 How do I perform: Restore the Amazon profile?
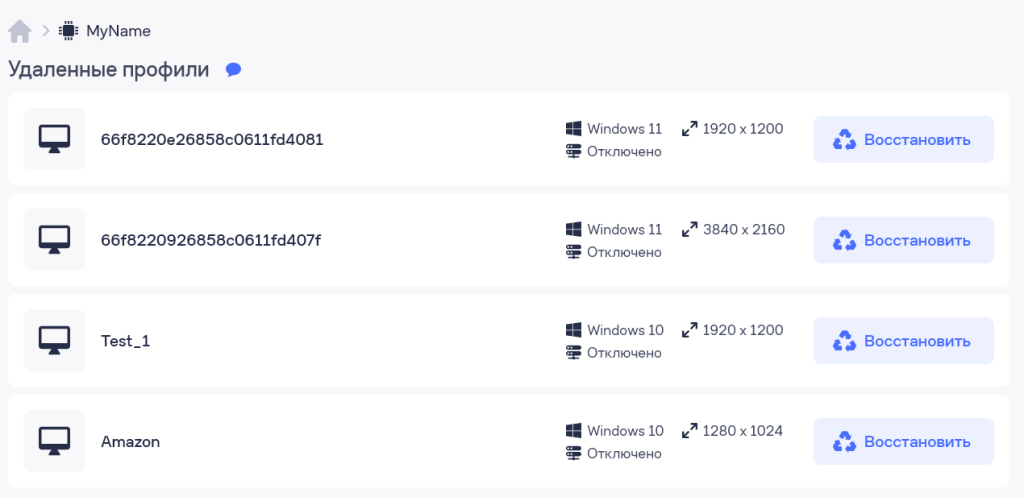click(903, 441)
